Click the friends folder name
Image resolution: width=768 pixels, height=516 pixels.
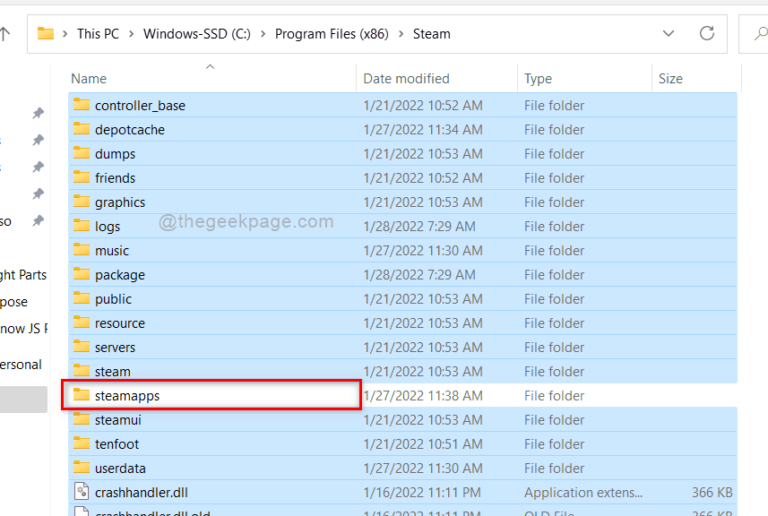pos(115,178)
